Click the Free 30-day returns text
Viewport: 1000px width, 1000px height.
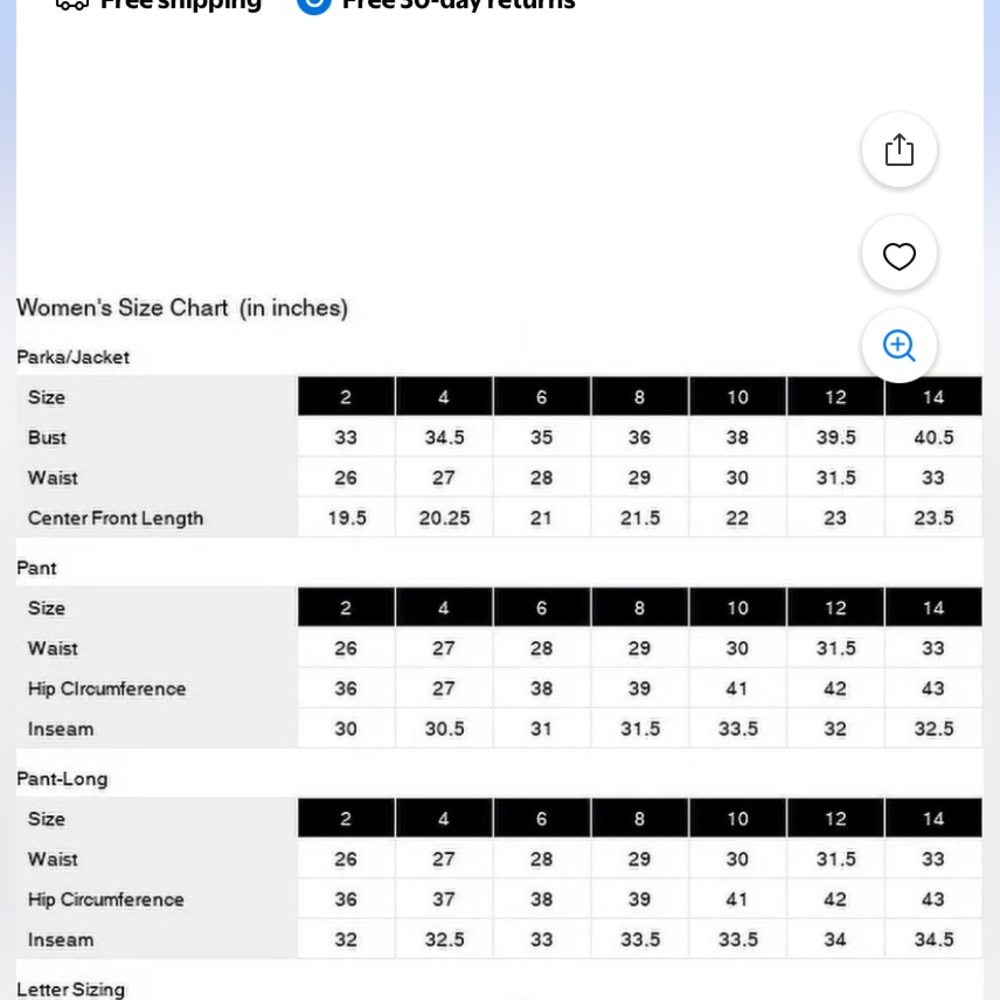[459, 4]
